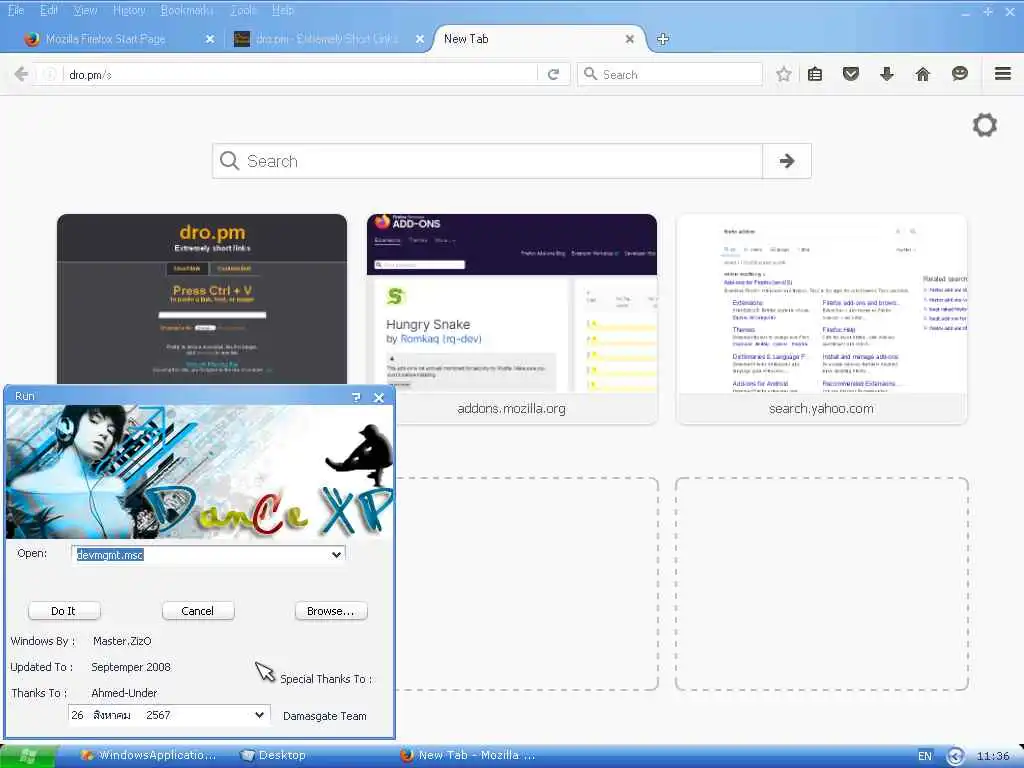Open the Help menu
1024x768 pixels.
[283, 10]
